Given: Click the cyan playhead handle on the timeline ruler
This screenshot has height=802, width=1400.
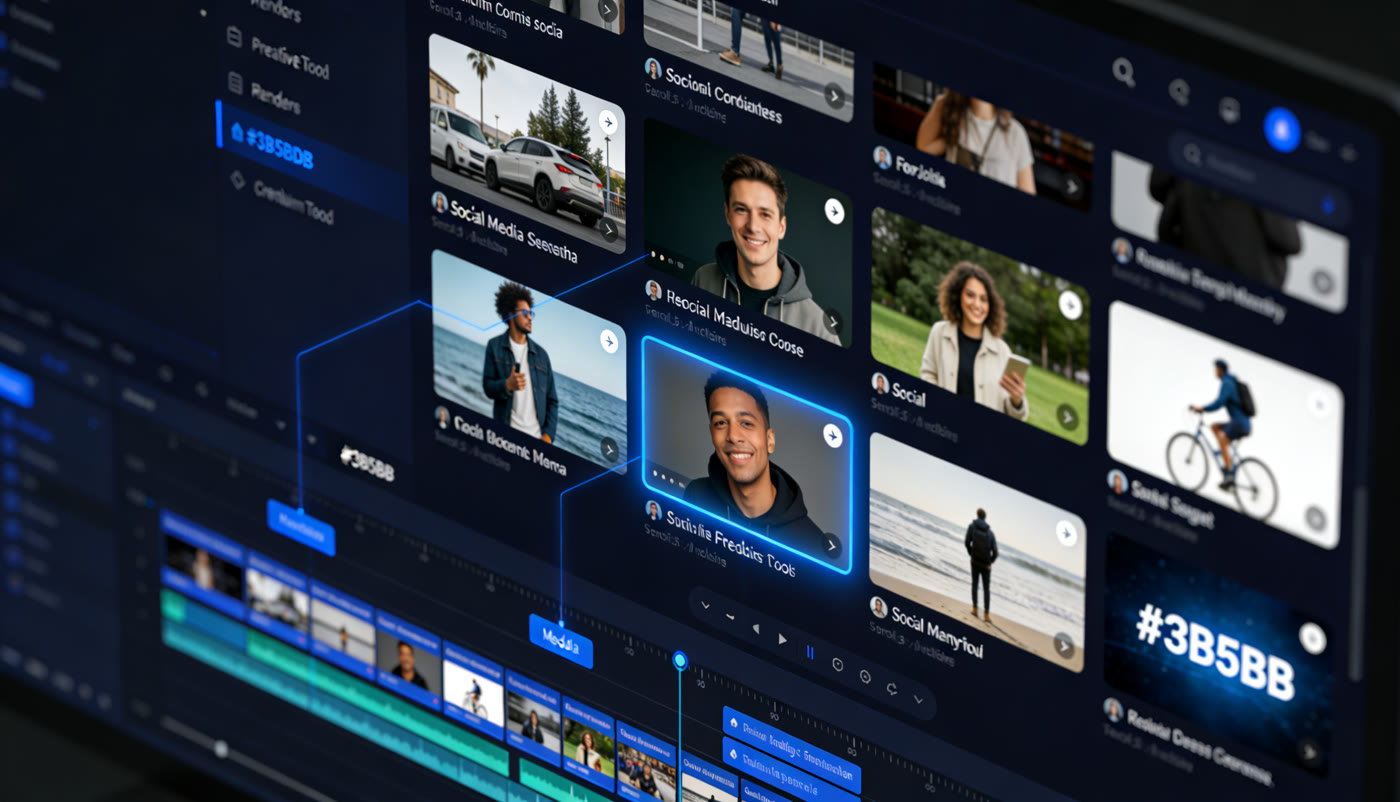Looking at the screenshot, I should 680,660.
